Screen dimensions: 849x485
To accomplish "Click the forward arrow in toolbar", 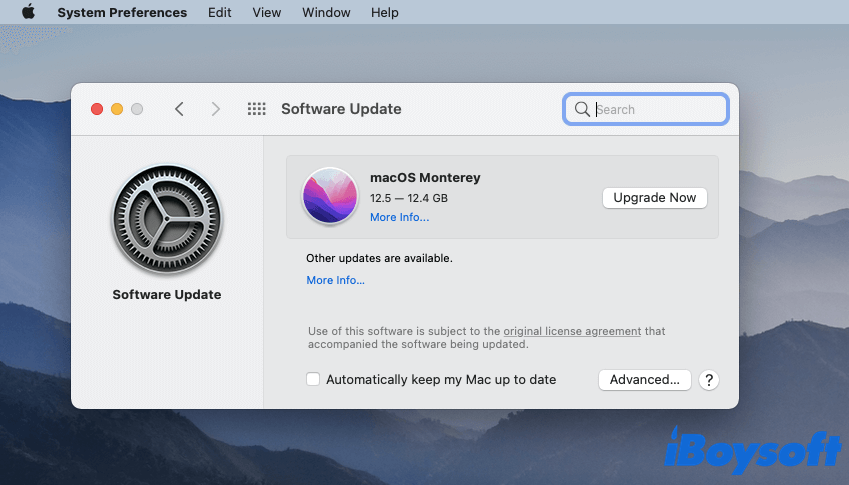I will (215, 109).
